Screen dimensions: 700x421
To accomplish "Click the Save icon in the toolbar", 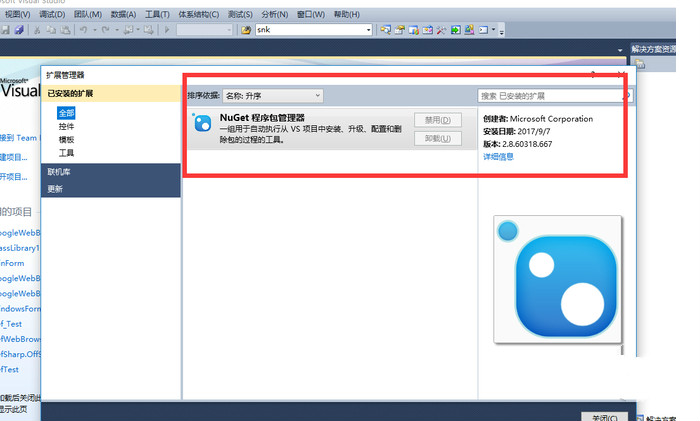I will coord(5,30).
